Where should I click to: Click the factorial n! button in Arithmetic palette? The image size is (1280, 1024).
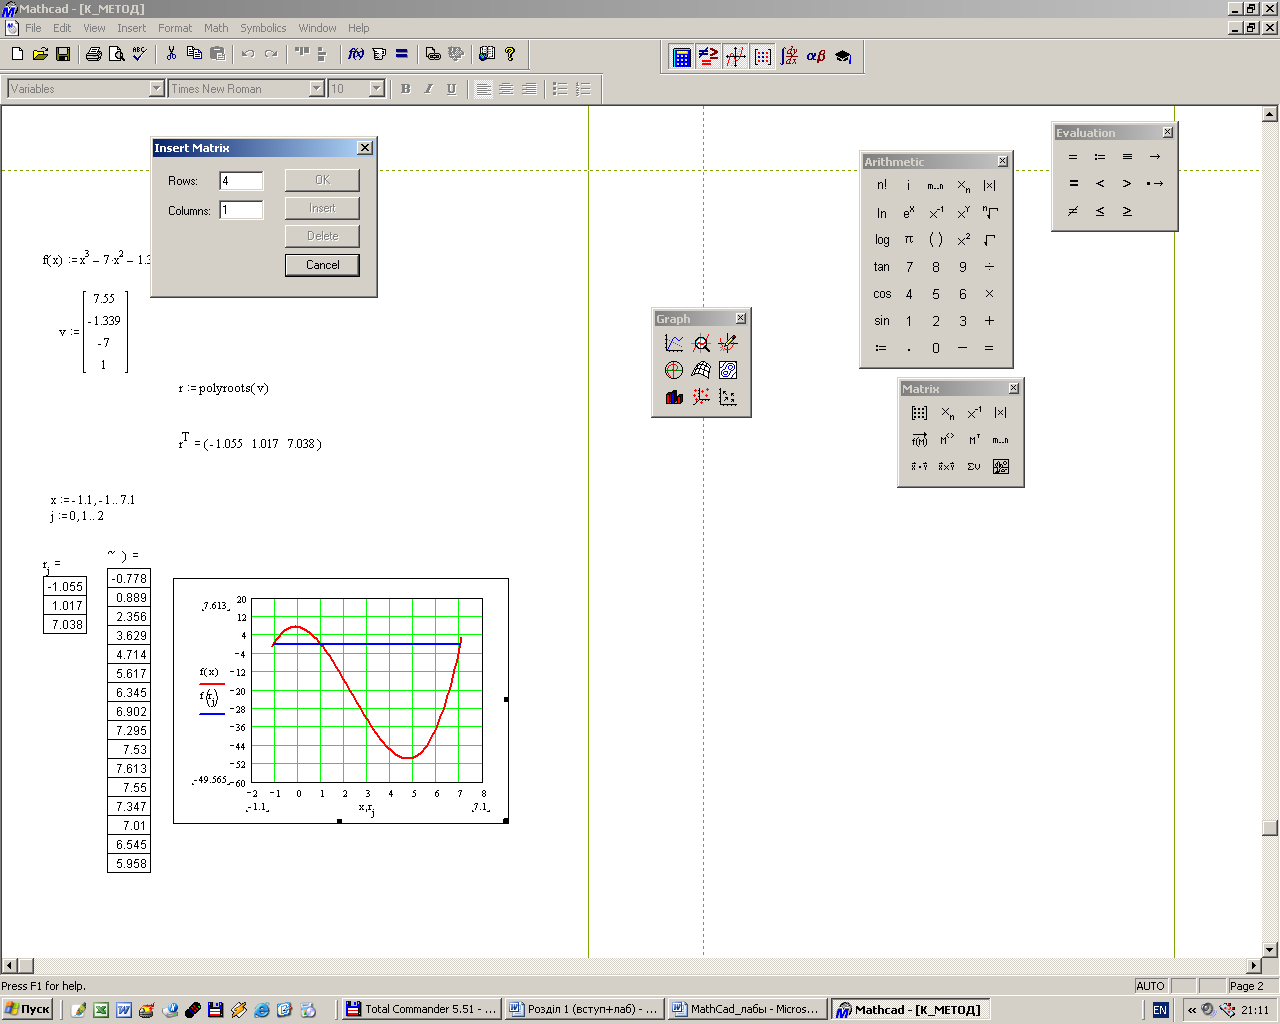(882, 185)
